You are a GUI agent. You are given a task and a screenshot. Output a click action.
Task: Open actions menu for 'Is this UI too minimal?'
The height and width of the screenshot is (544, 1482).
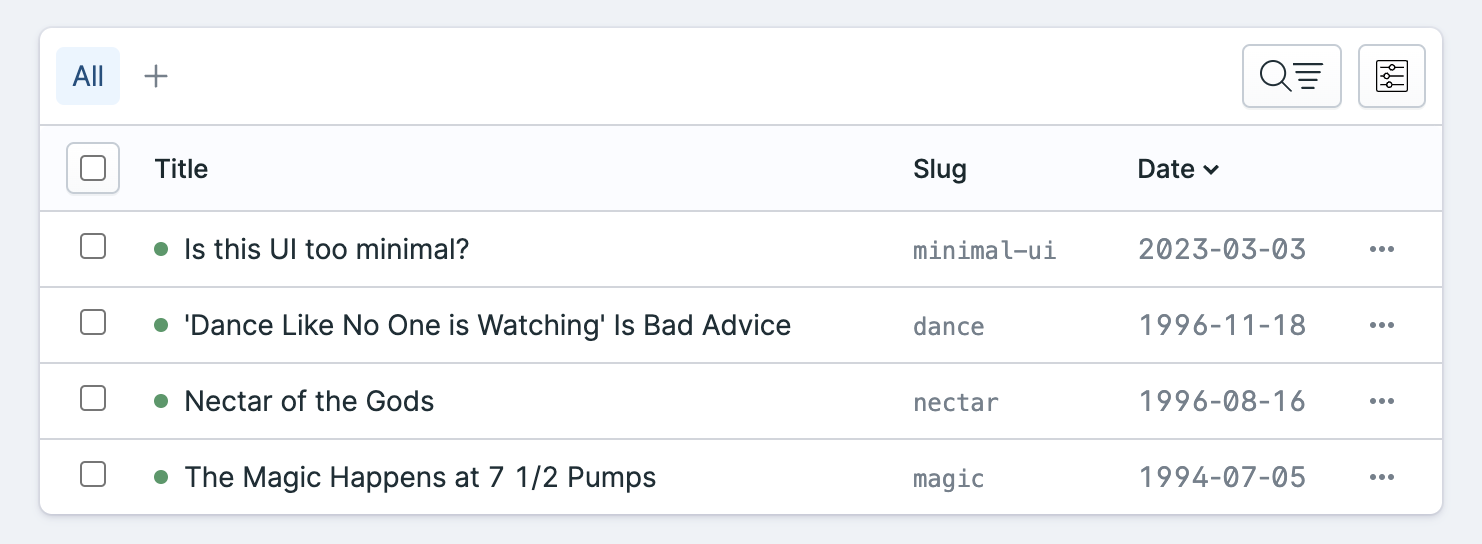[1381, 249]
